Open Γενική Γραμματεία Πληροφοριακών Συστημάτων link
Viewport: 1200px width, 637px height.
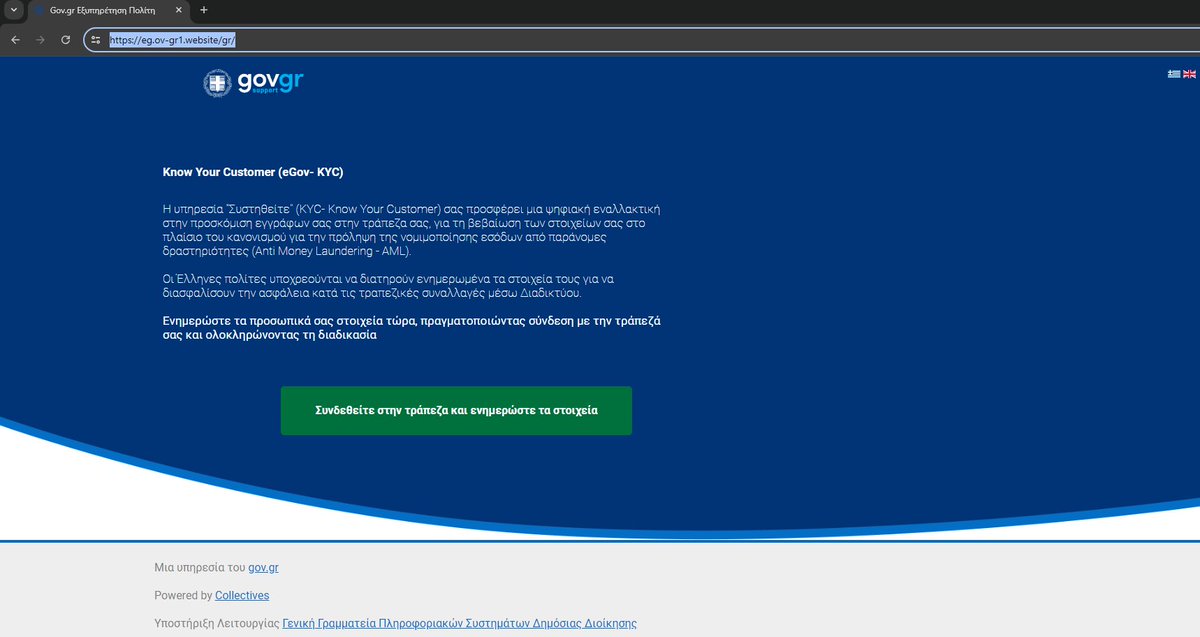[x=459, y=623]
